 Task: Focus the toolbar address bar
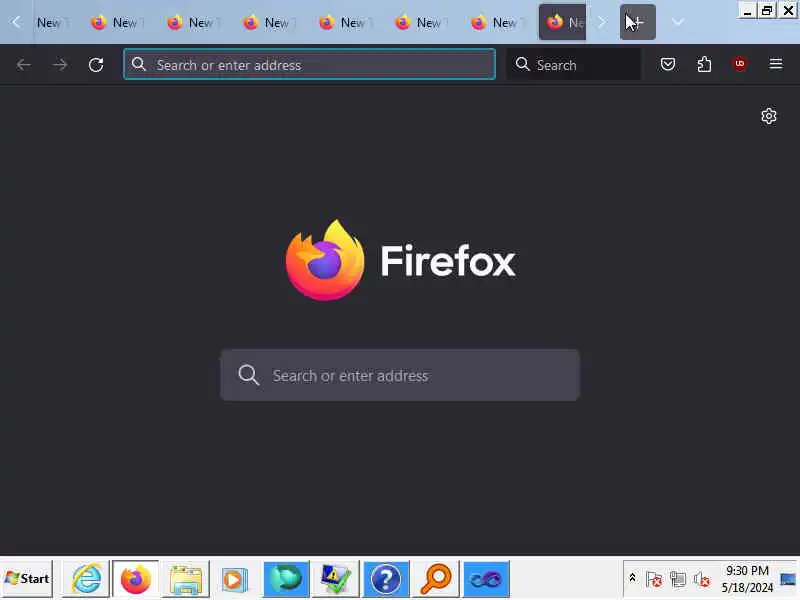309,64
